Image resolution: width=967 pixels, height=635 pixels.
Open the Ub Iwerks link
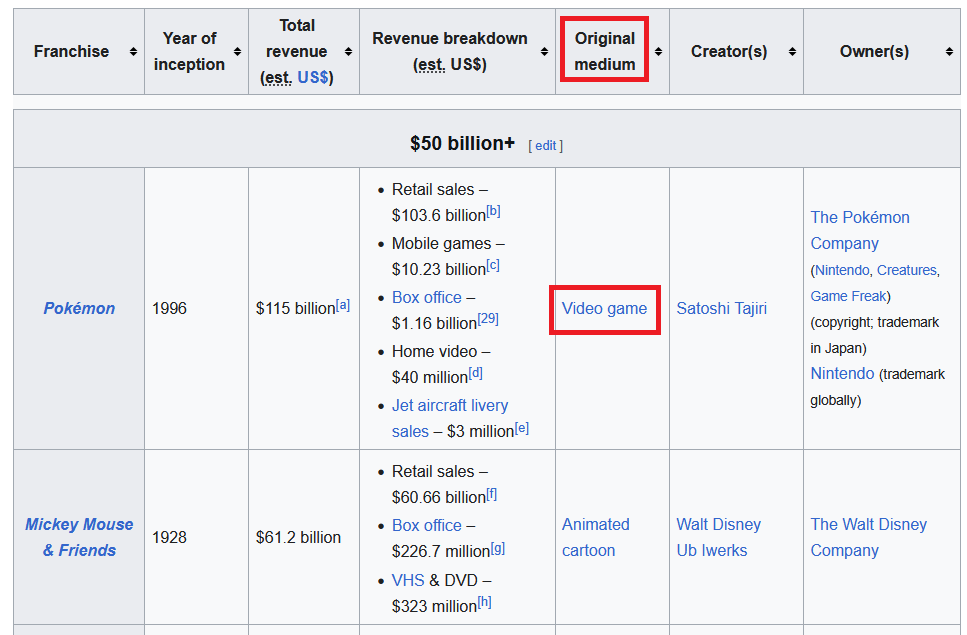pyautogui.click(x=712, y=550)
